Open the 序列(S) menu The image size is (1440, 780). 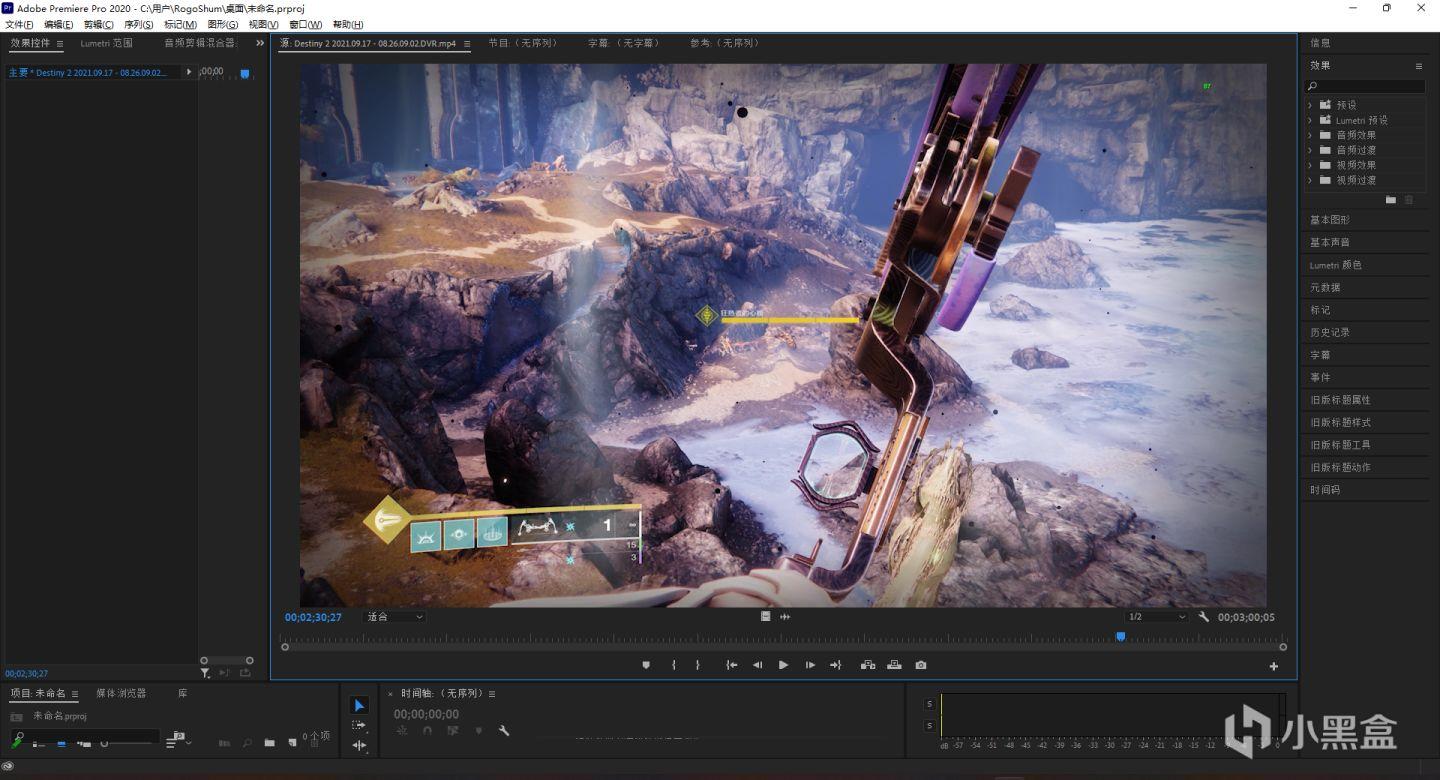click(139, 24)
